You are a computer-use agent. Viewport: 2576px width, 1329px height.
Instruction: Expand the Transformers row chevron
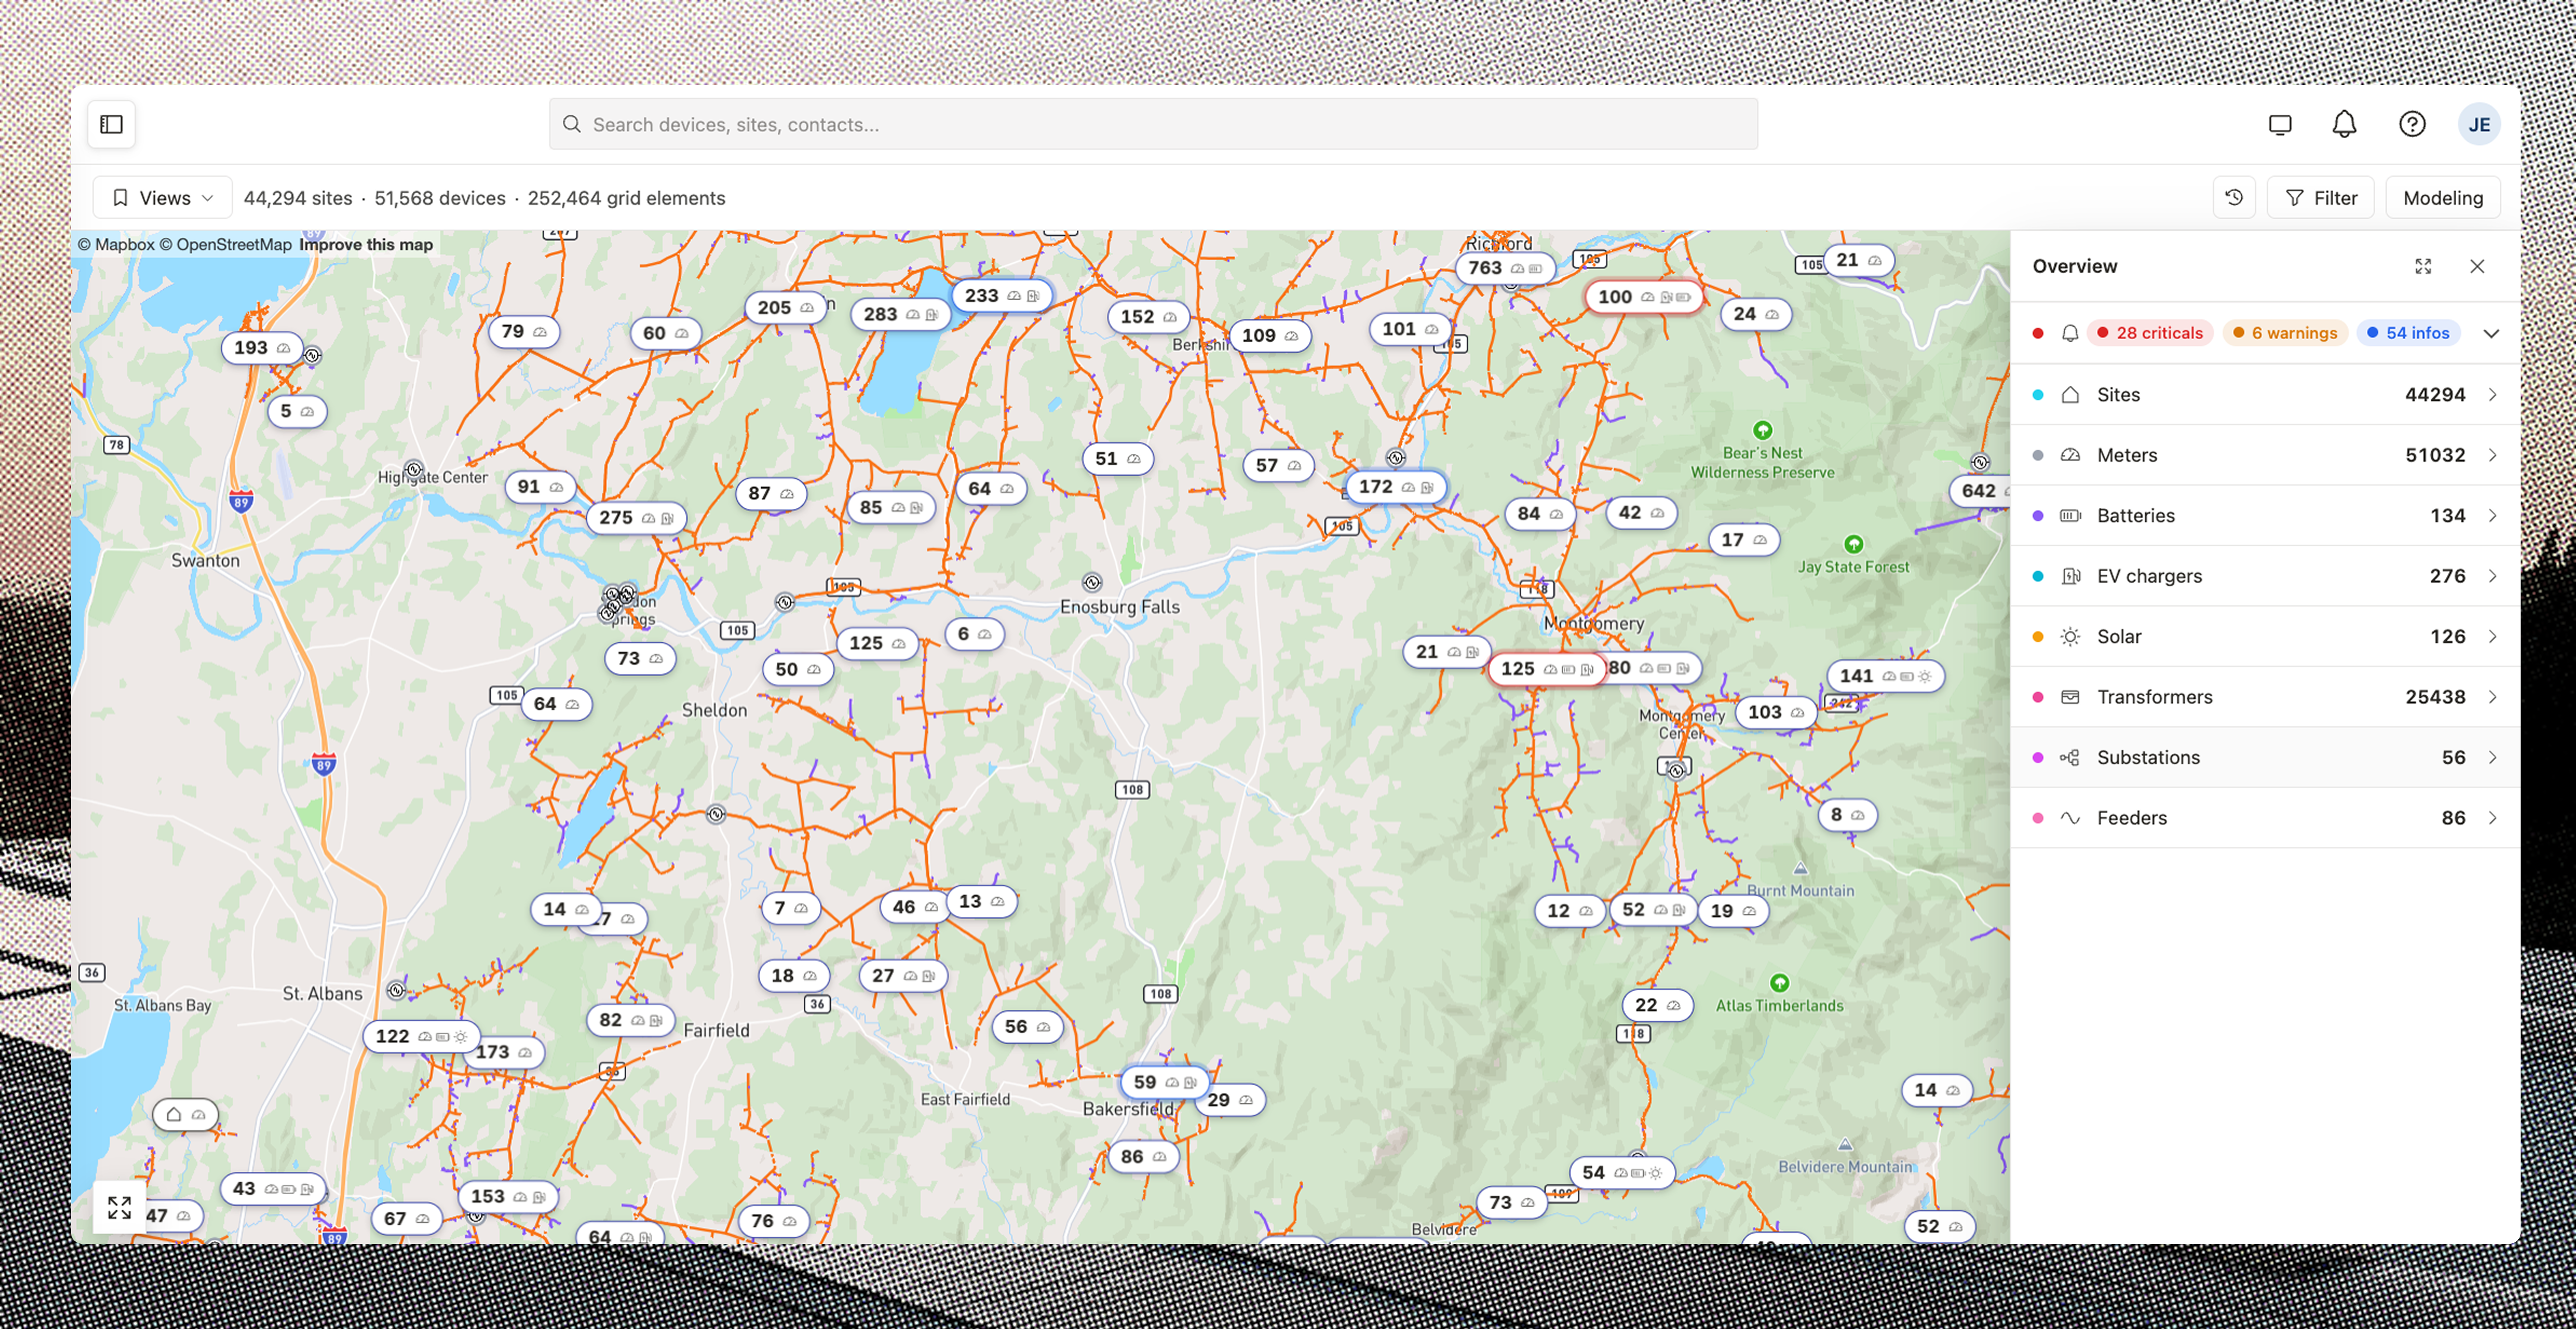[x=2492, y=697]
